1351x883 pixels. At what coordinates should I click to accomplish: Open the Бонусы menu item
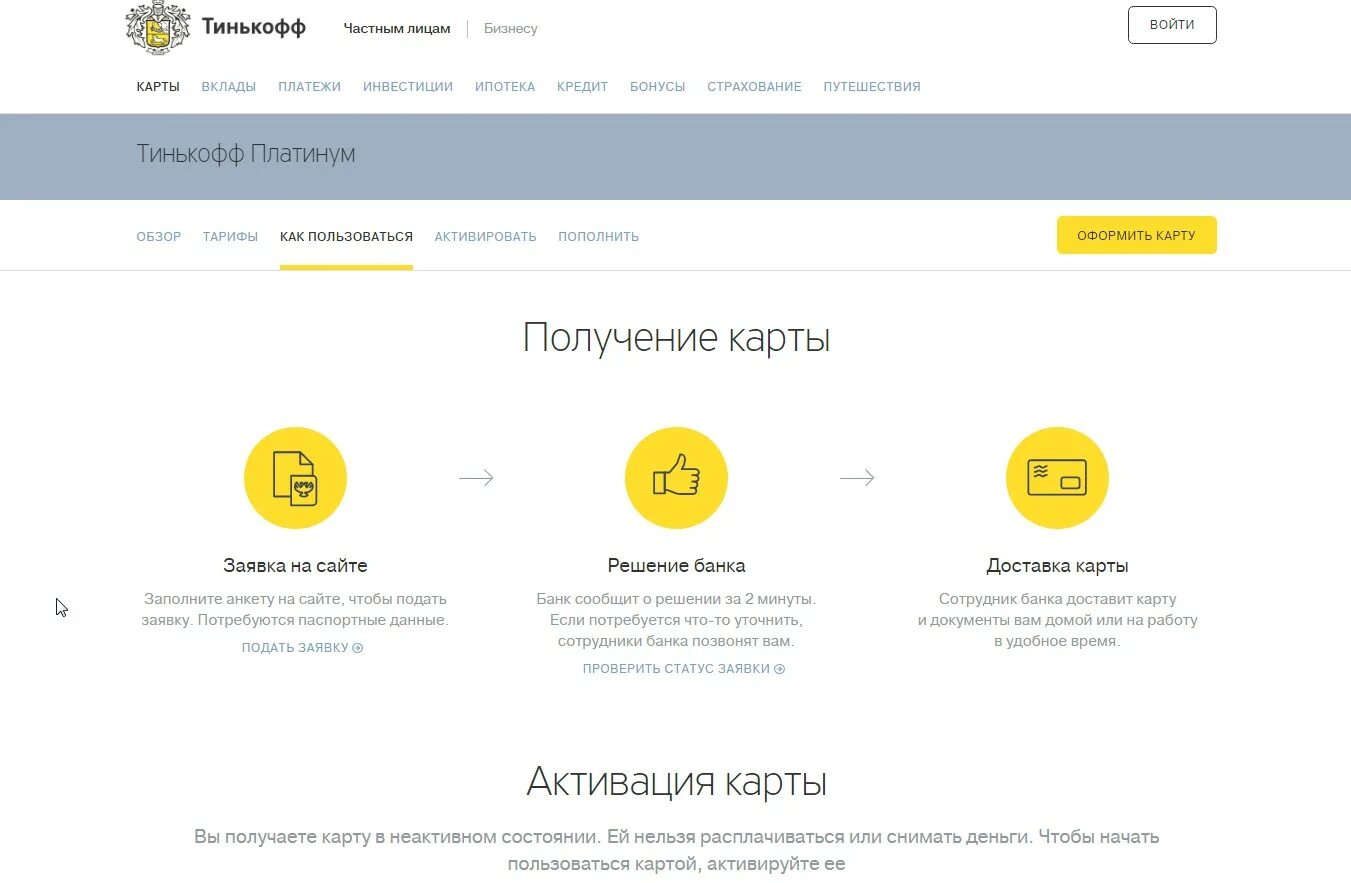point(658,87)
